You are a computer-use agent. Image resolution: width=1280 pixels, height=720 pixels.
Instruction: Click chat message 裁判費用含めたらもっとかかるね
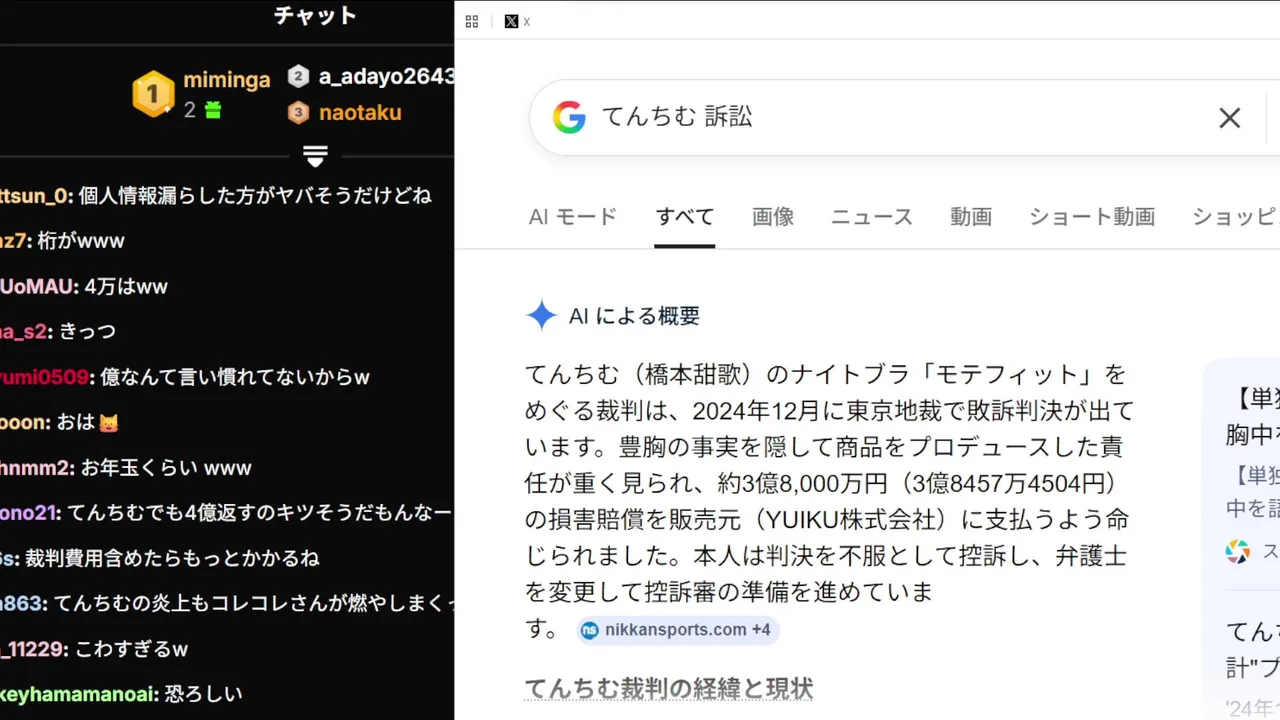pyautogui.click(x=172, y=559)
